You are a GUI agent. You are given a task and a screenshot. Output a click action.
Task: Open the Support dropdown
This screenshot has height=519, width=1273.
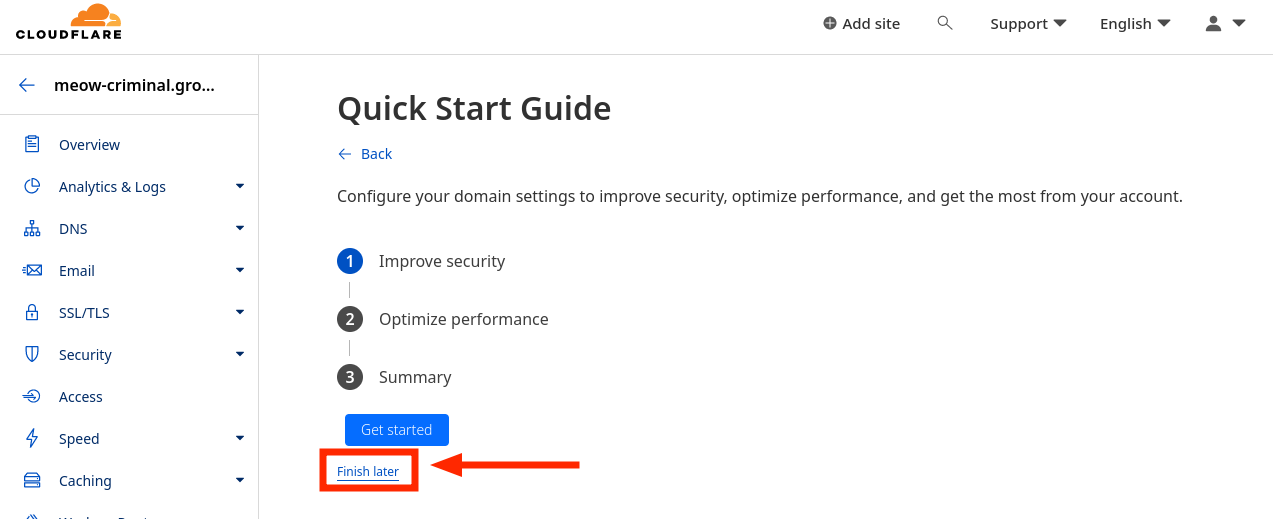tap(1028, 23)
